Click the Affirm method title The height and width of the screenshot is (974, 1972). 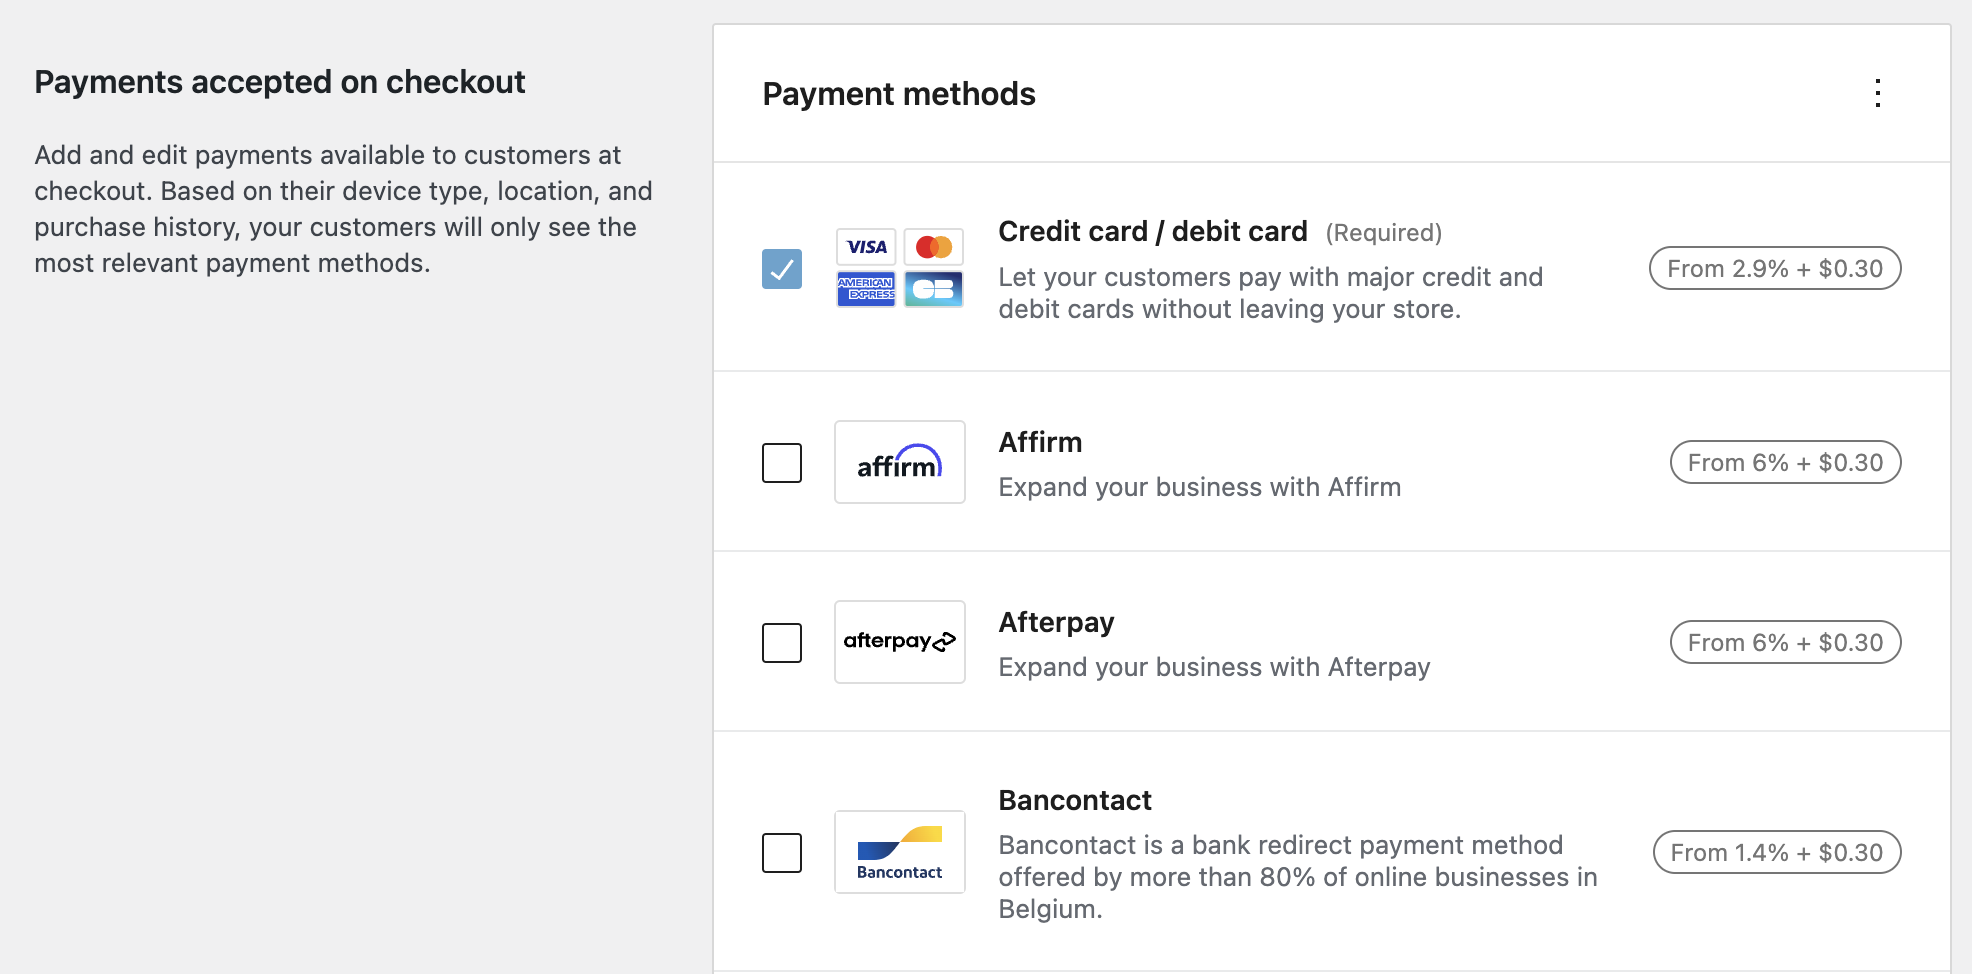[1040, 442]
